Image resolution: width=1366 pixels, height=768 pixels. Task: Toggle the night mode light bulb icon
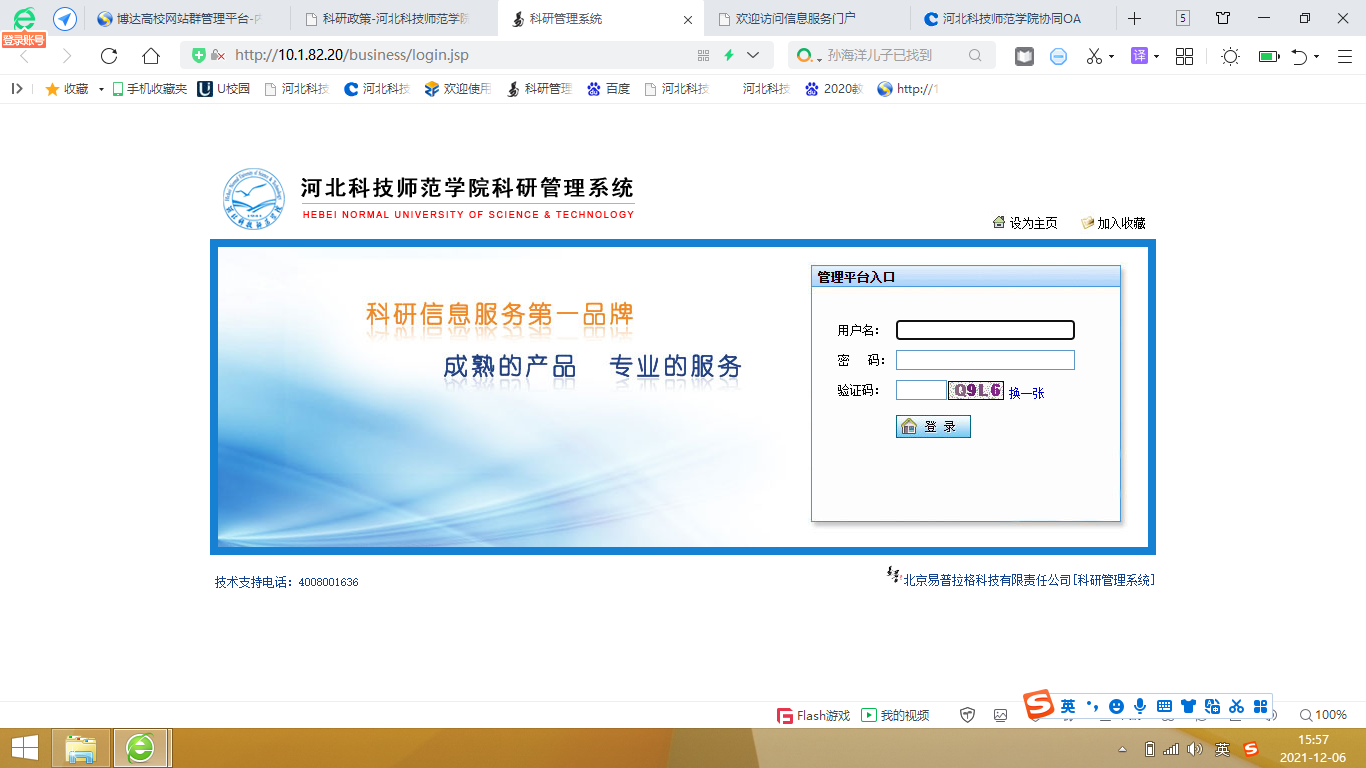coord(1230,56)
